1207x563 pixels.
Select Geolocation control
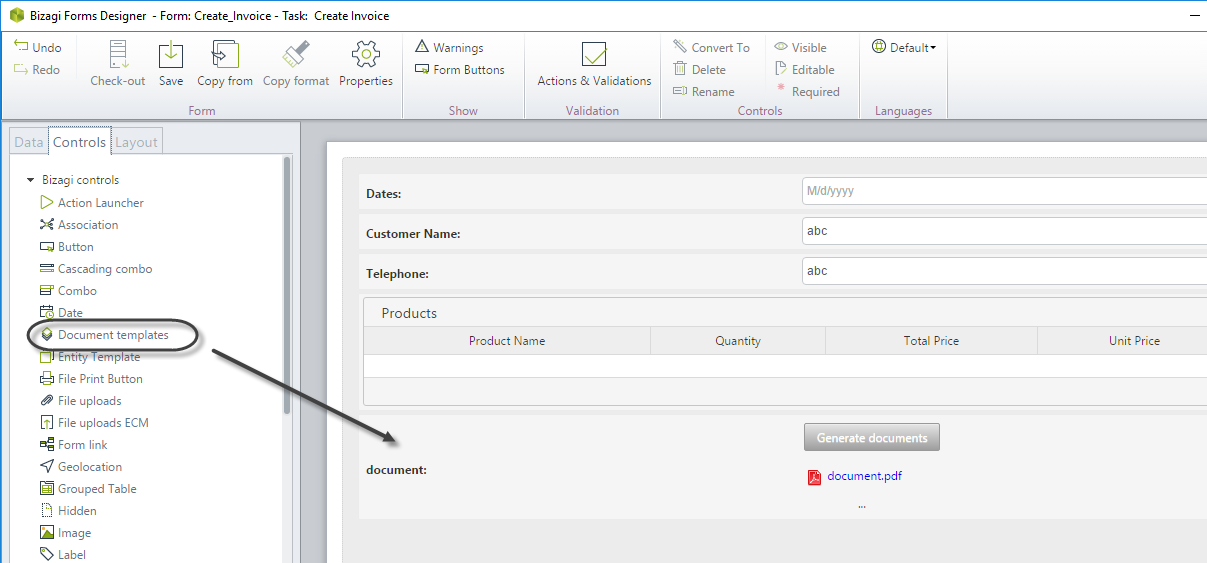tap(80, 466)
